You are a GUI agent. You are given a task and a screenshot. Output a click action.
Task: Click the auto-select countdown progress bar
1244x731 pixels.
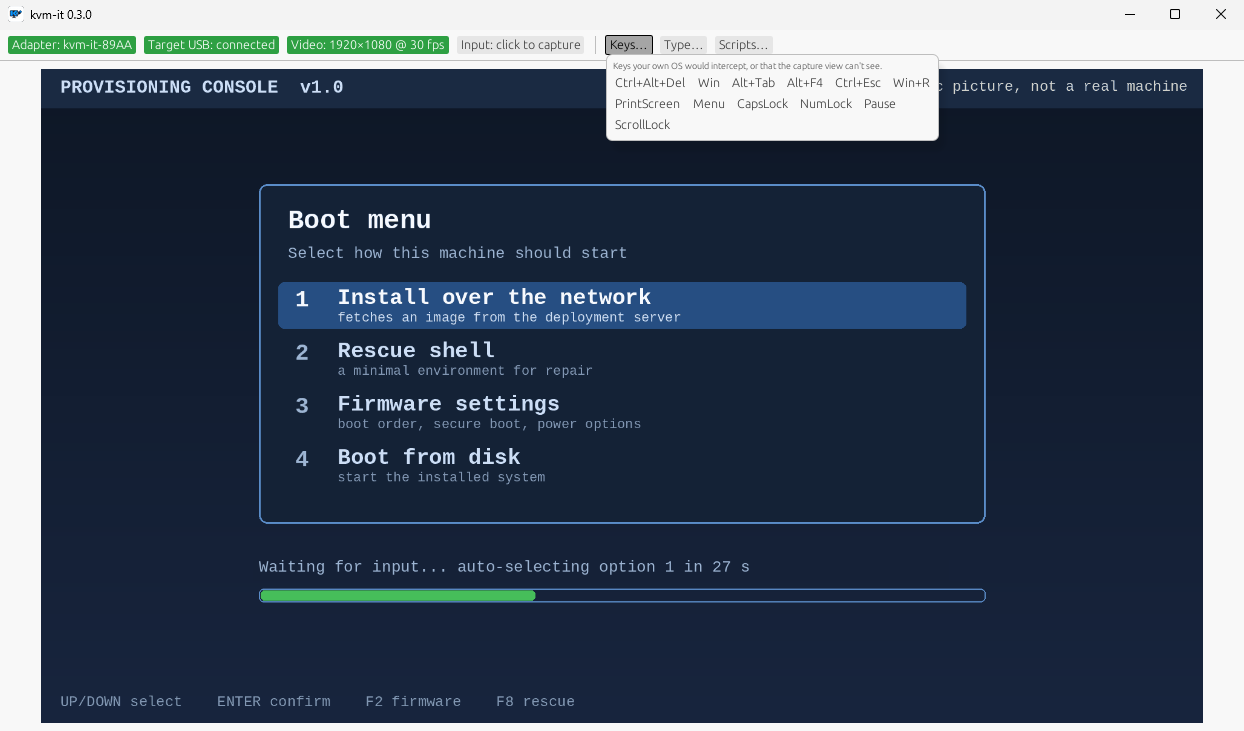point(622,596)
